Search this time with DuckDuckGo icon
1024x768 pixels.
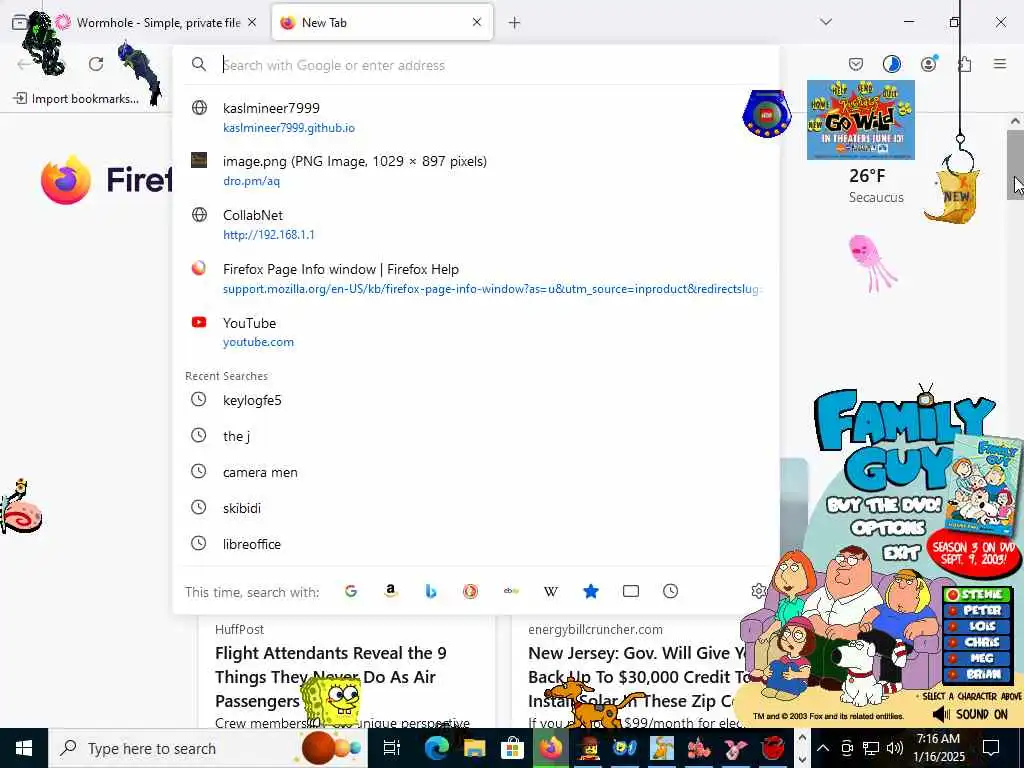click(x=471, y=592)
